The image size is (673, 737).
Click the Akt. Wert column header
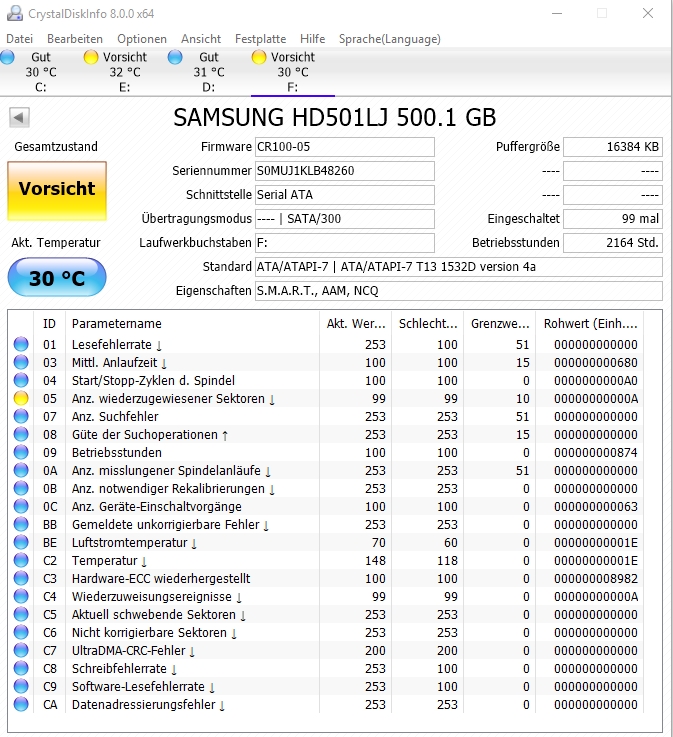tap(355, 323)
